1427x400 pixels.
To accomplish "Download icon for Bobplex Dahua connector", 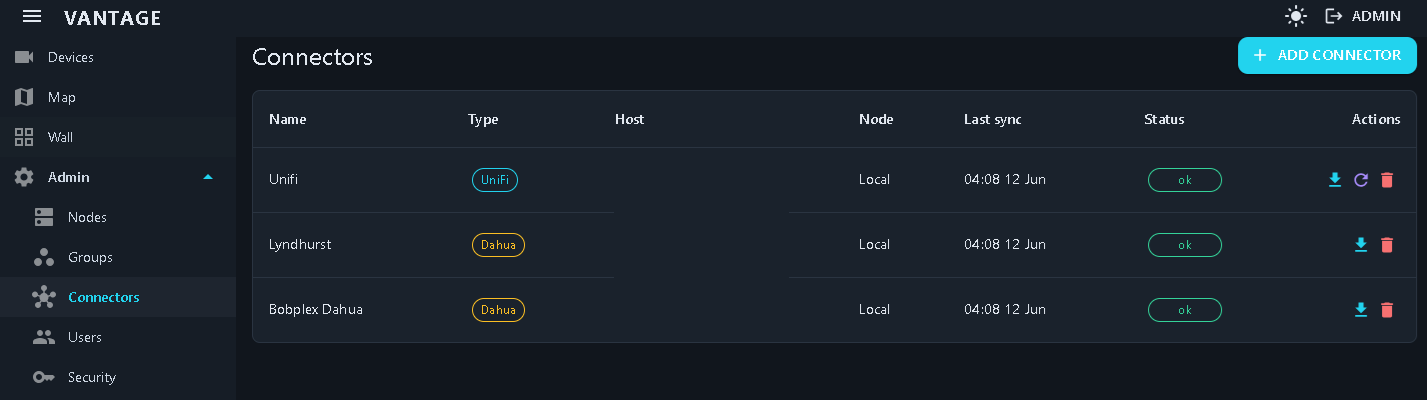I will point(1360,310).
